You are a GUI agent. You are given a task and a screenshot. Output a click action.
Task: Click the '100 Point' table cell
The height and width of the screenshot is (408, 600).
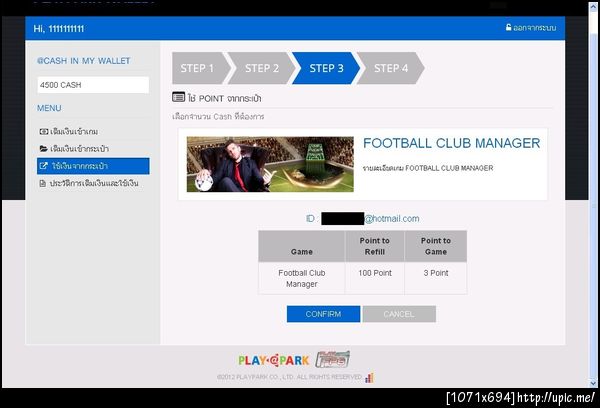click(375, 278)
